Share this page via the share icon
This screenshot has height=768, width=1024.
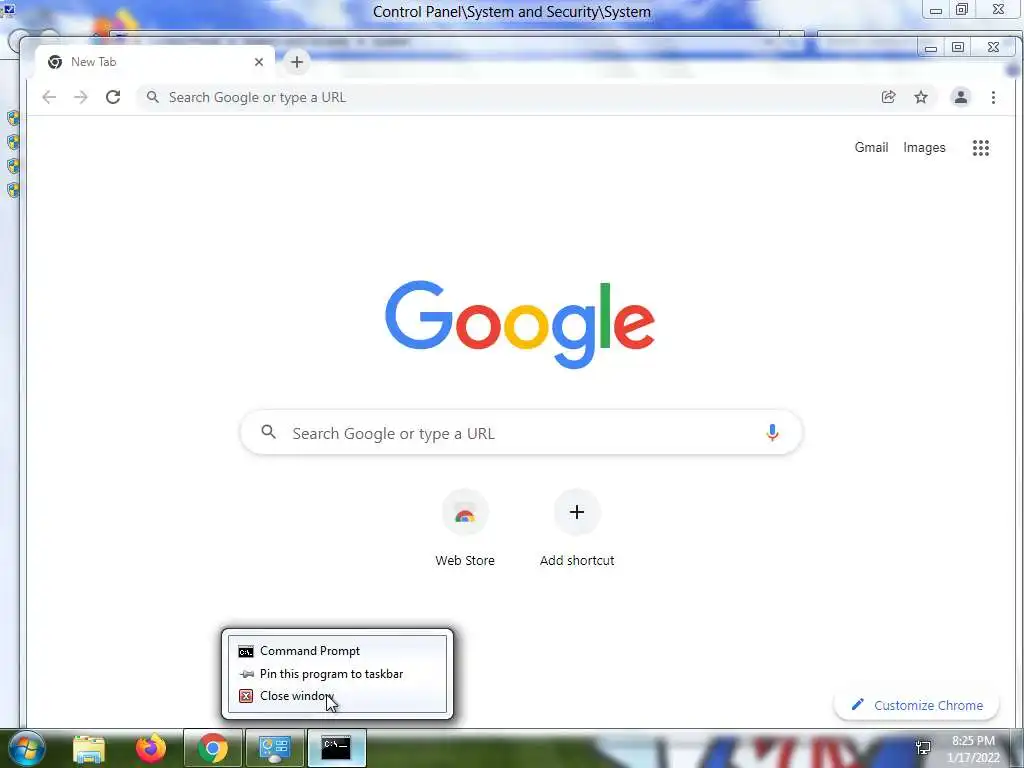888,97
